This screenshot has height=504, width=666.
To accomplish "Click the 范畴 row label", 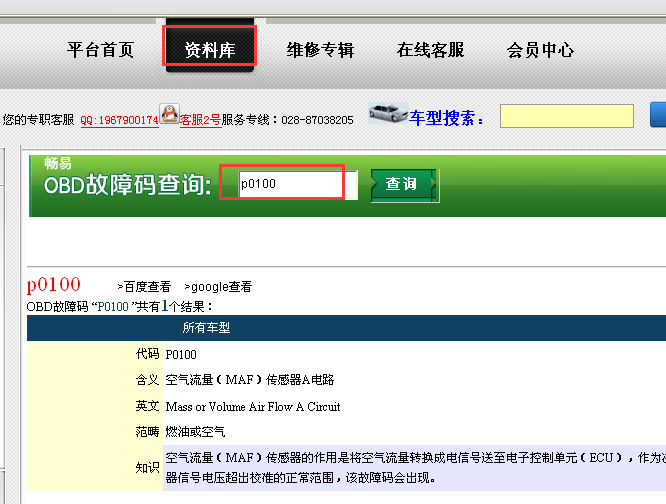I will [x=147, y=432].
